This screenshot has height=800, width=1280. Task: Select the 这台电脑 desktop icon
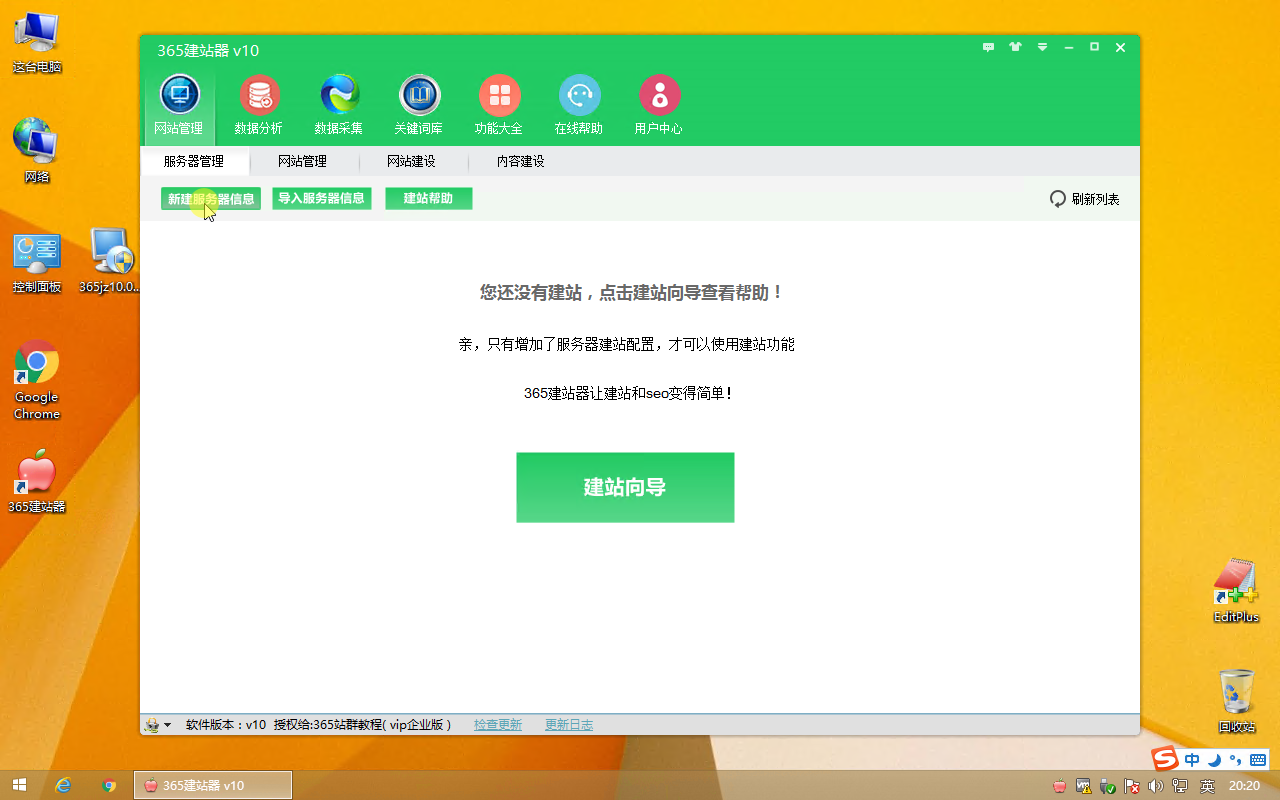coord(37,43)
